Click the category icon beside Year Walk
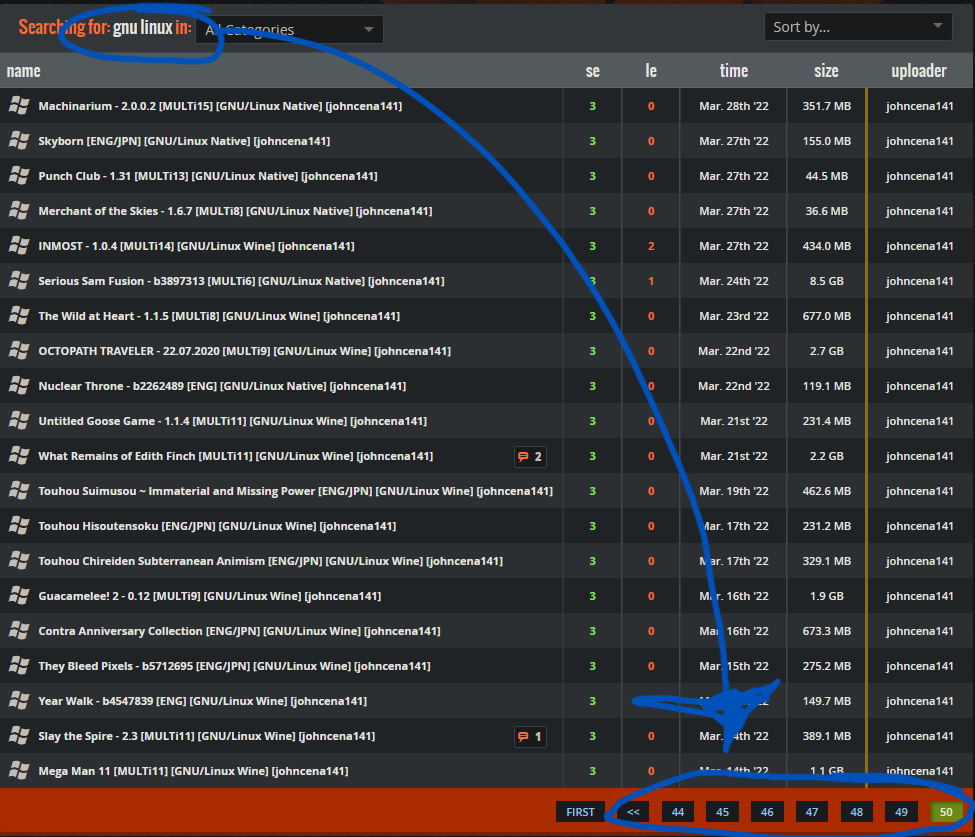Viewport: 975px width, 837px height. pyautogui.click(x=19, y=701)
